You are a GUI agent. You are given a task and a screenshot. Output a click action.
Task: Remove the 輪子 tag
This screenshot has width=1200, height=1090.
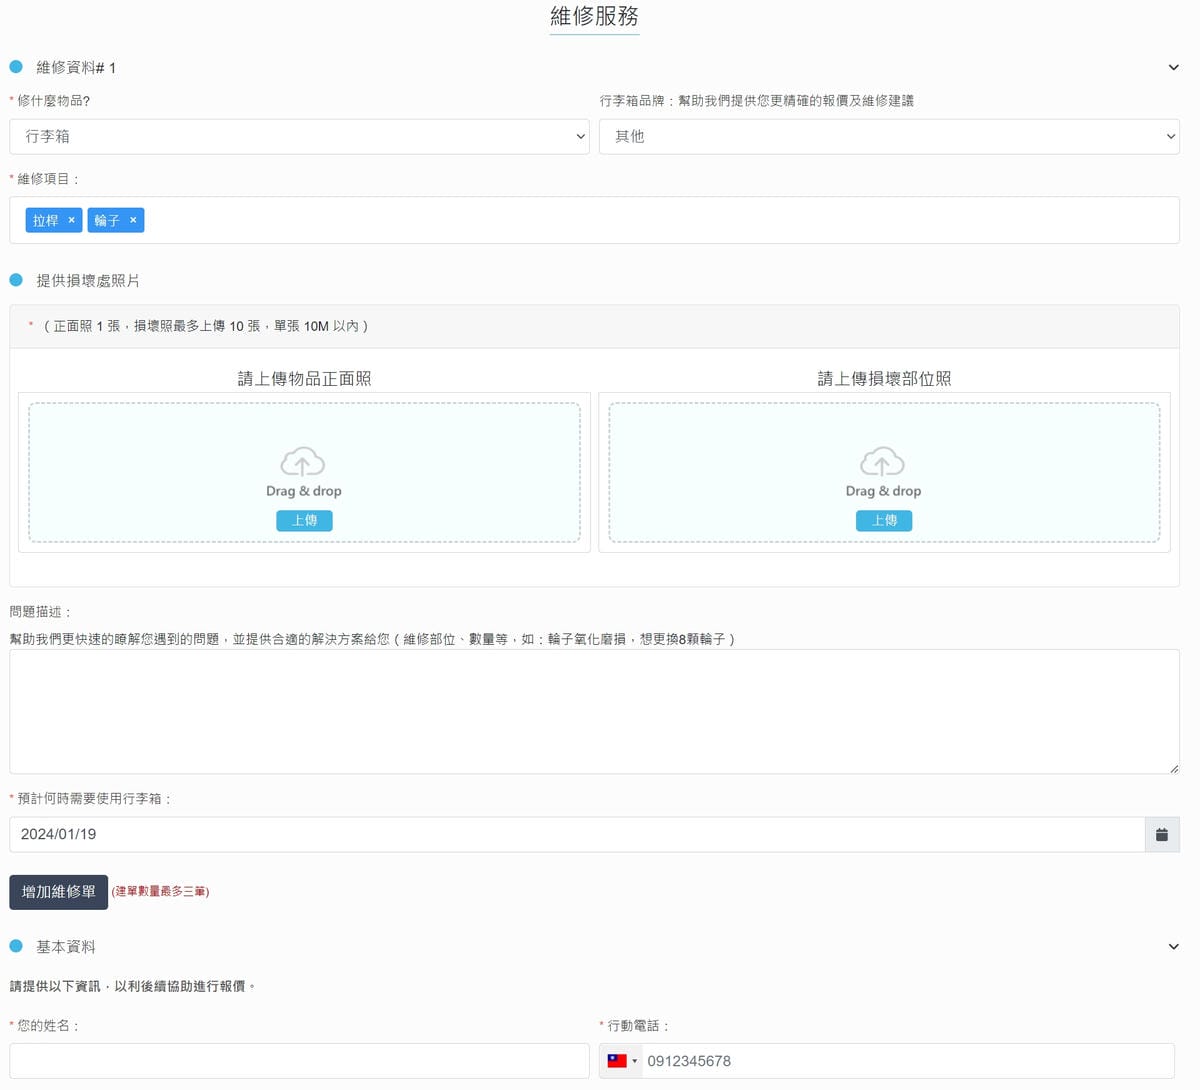(x=133, y=220)
